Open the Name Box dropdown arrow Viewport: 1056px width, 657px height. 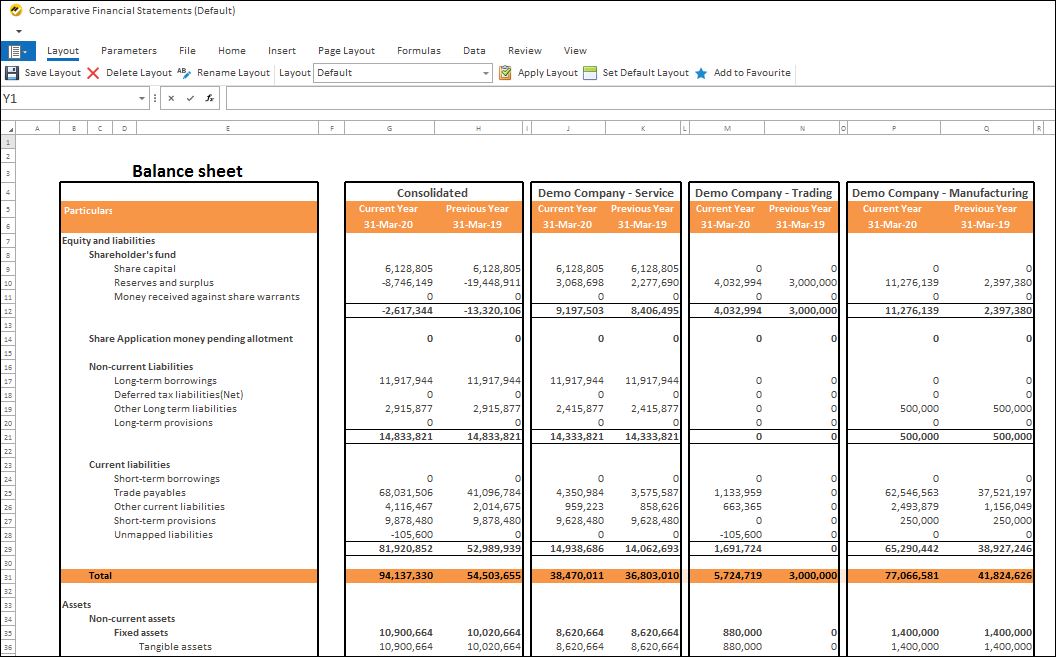(x=142, y=98)
